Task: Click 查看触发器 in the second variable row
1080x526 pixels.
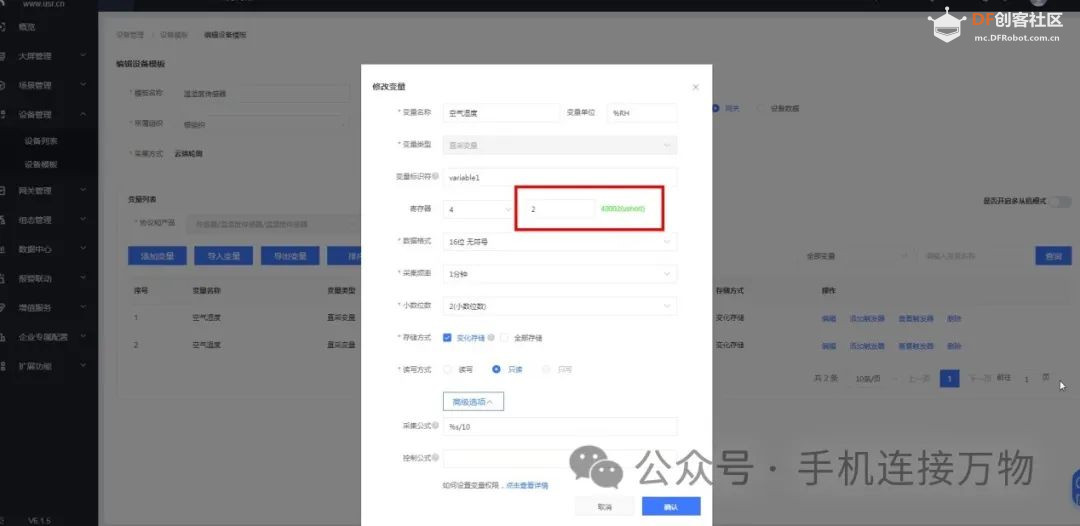Action: click(915, 345)
